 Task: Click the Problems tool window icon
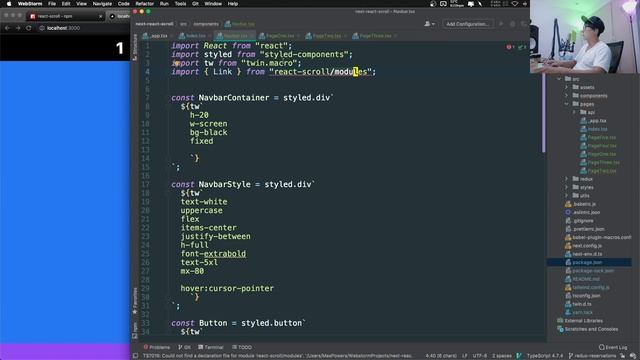[146, 347]
